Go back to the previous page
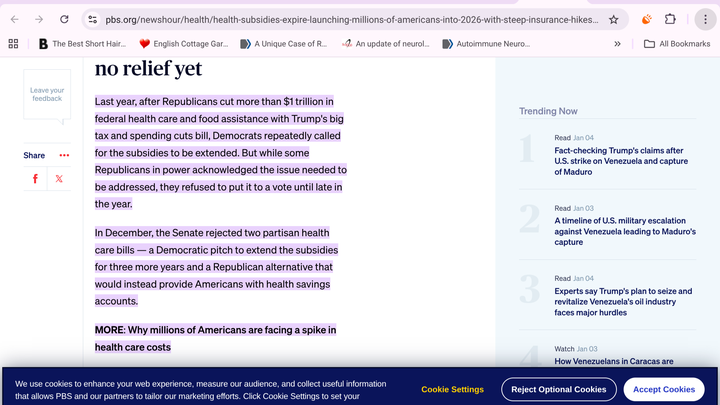 (x=14, y=19)
